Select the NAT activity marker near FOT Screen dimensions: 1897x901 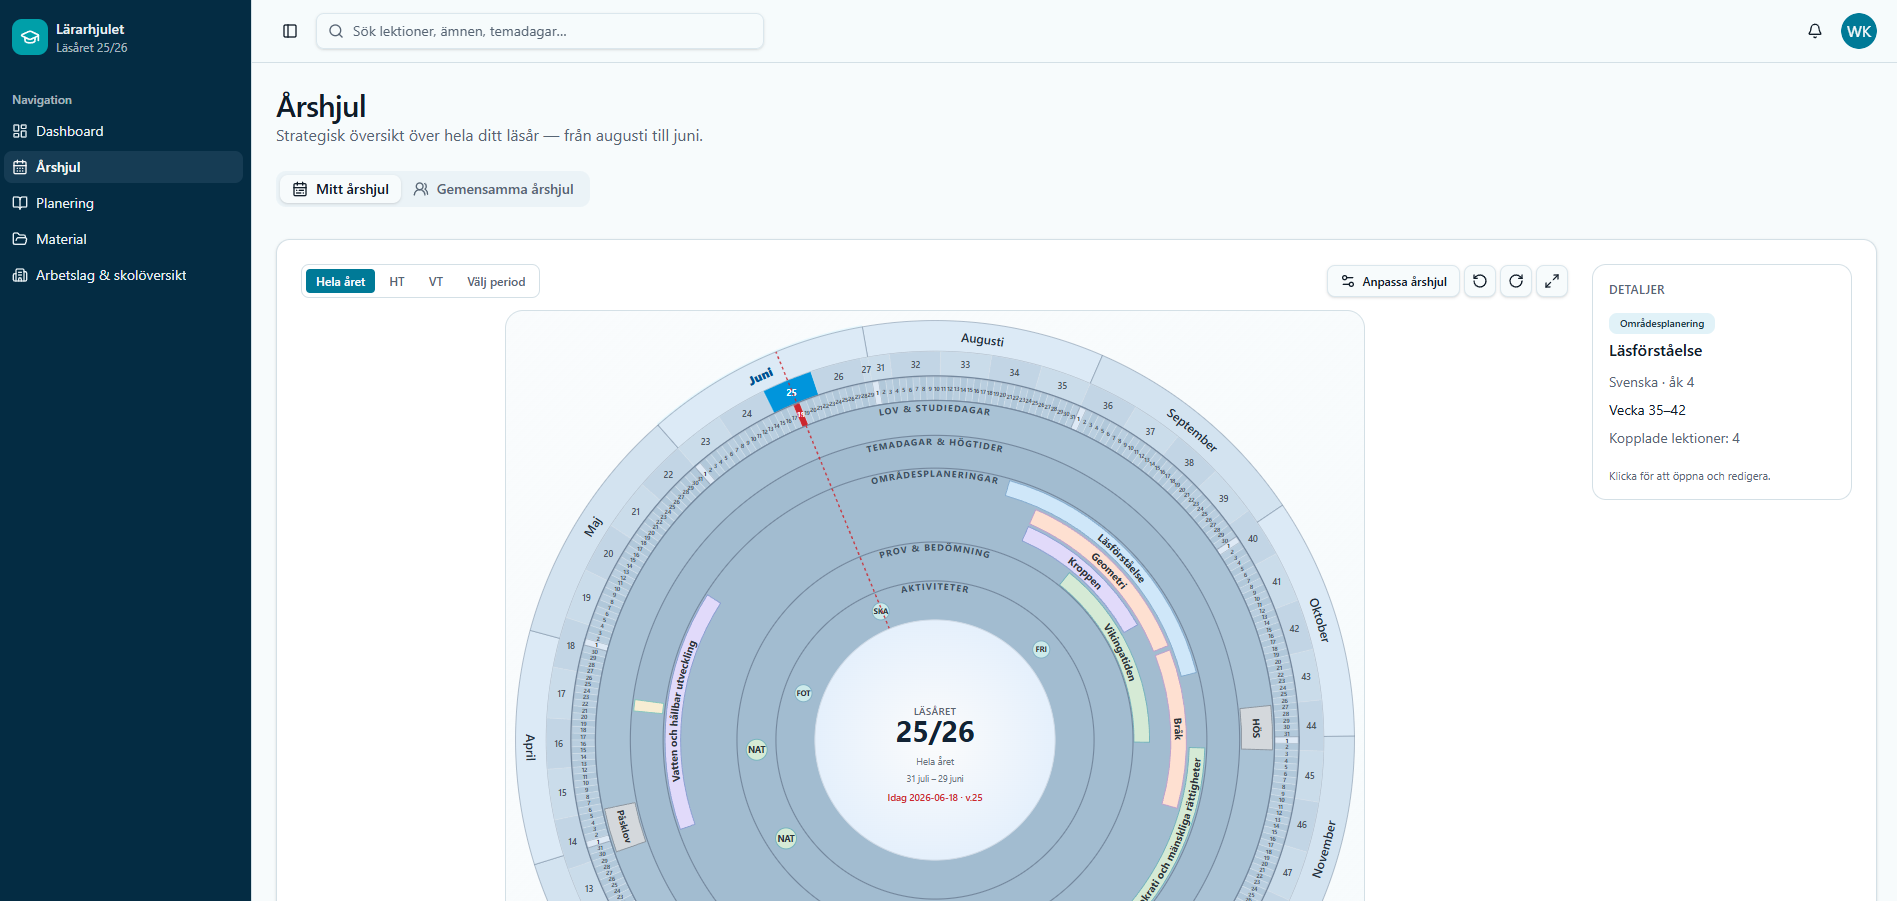tap(757, 749)
